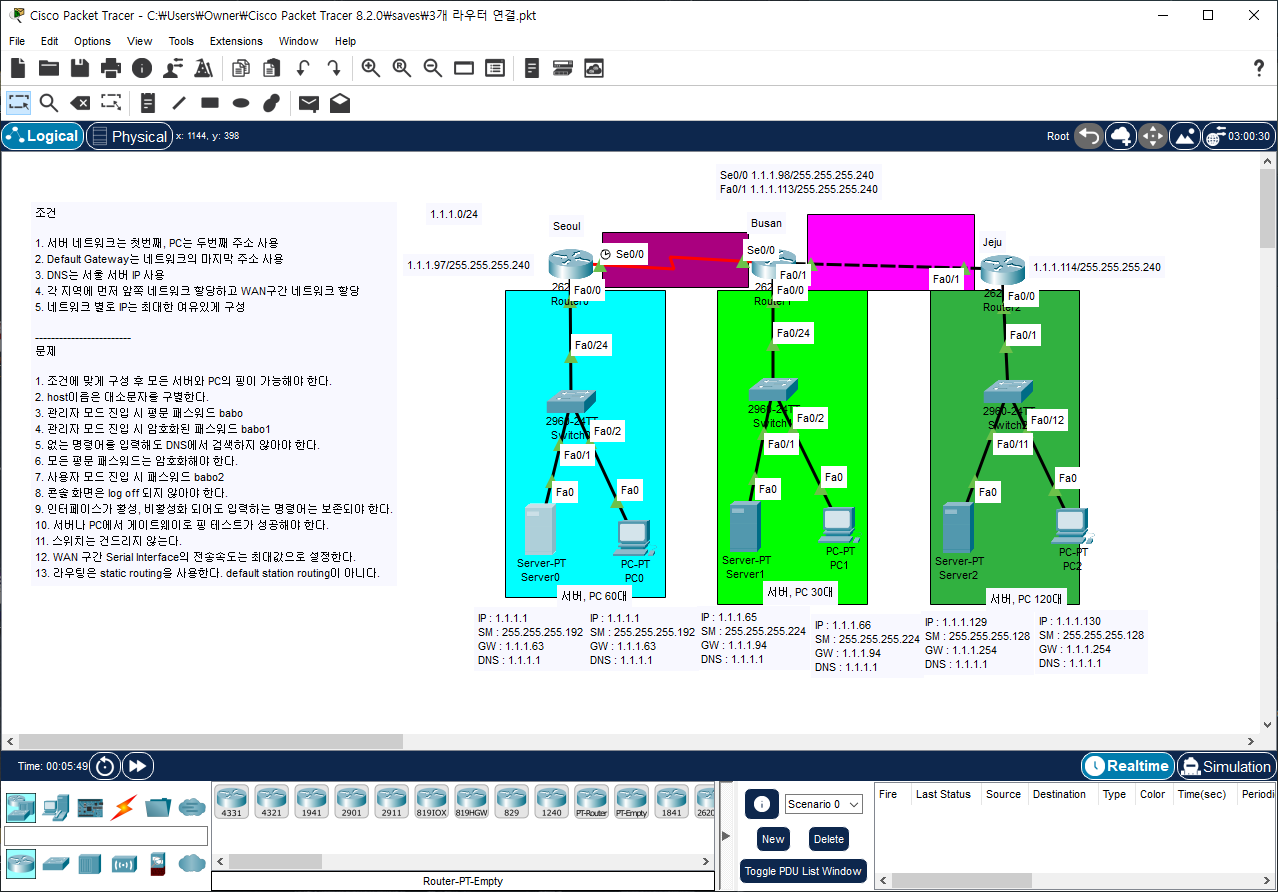This screenshot has height=892, width=1278.
Task: Select the Draw Line tool
Action: tap(179, 103)
